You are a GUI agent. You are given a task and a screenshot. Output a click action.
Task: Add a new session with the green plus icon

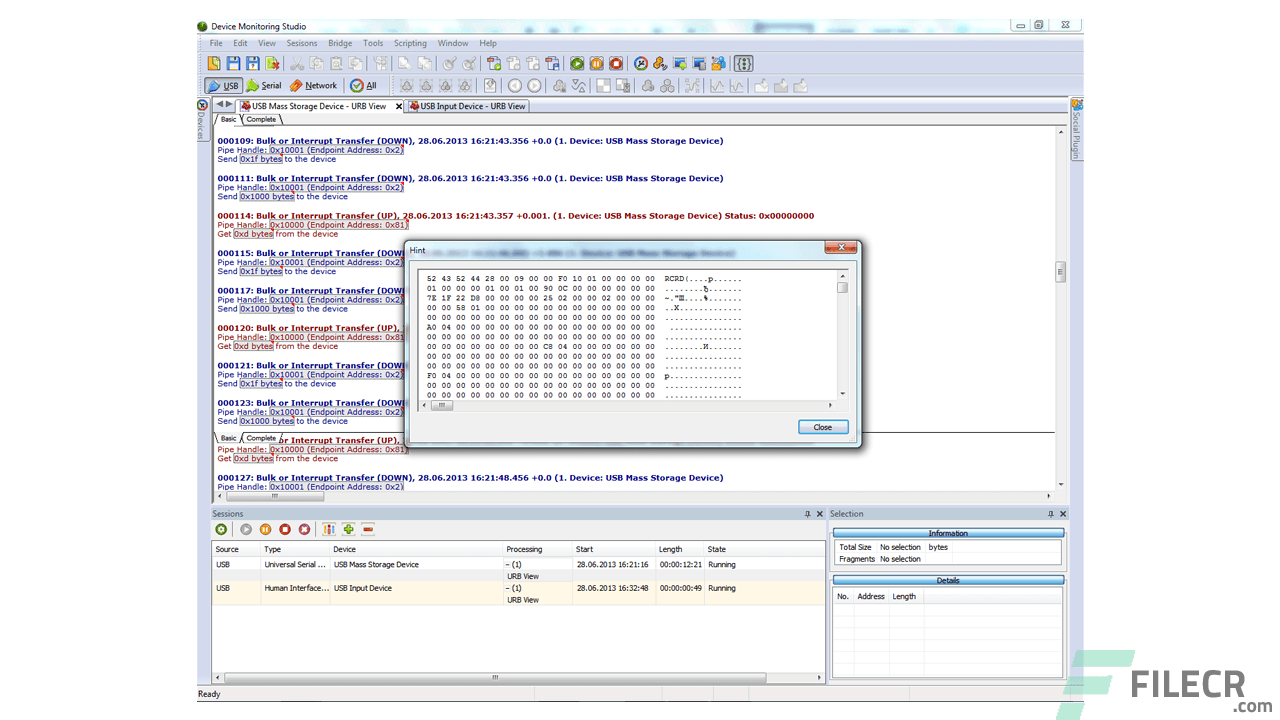(x=348, y=529)
